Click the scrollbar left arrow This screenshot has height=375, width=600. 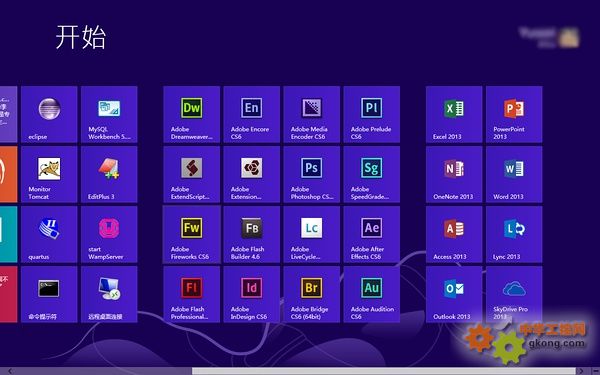10,371
